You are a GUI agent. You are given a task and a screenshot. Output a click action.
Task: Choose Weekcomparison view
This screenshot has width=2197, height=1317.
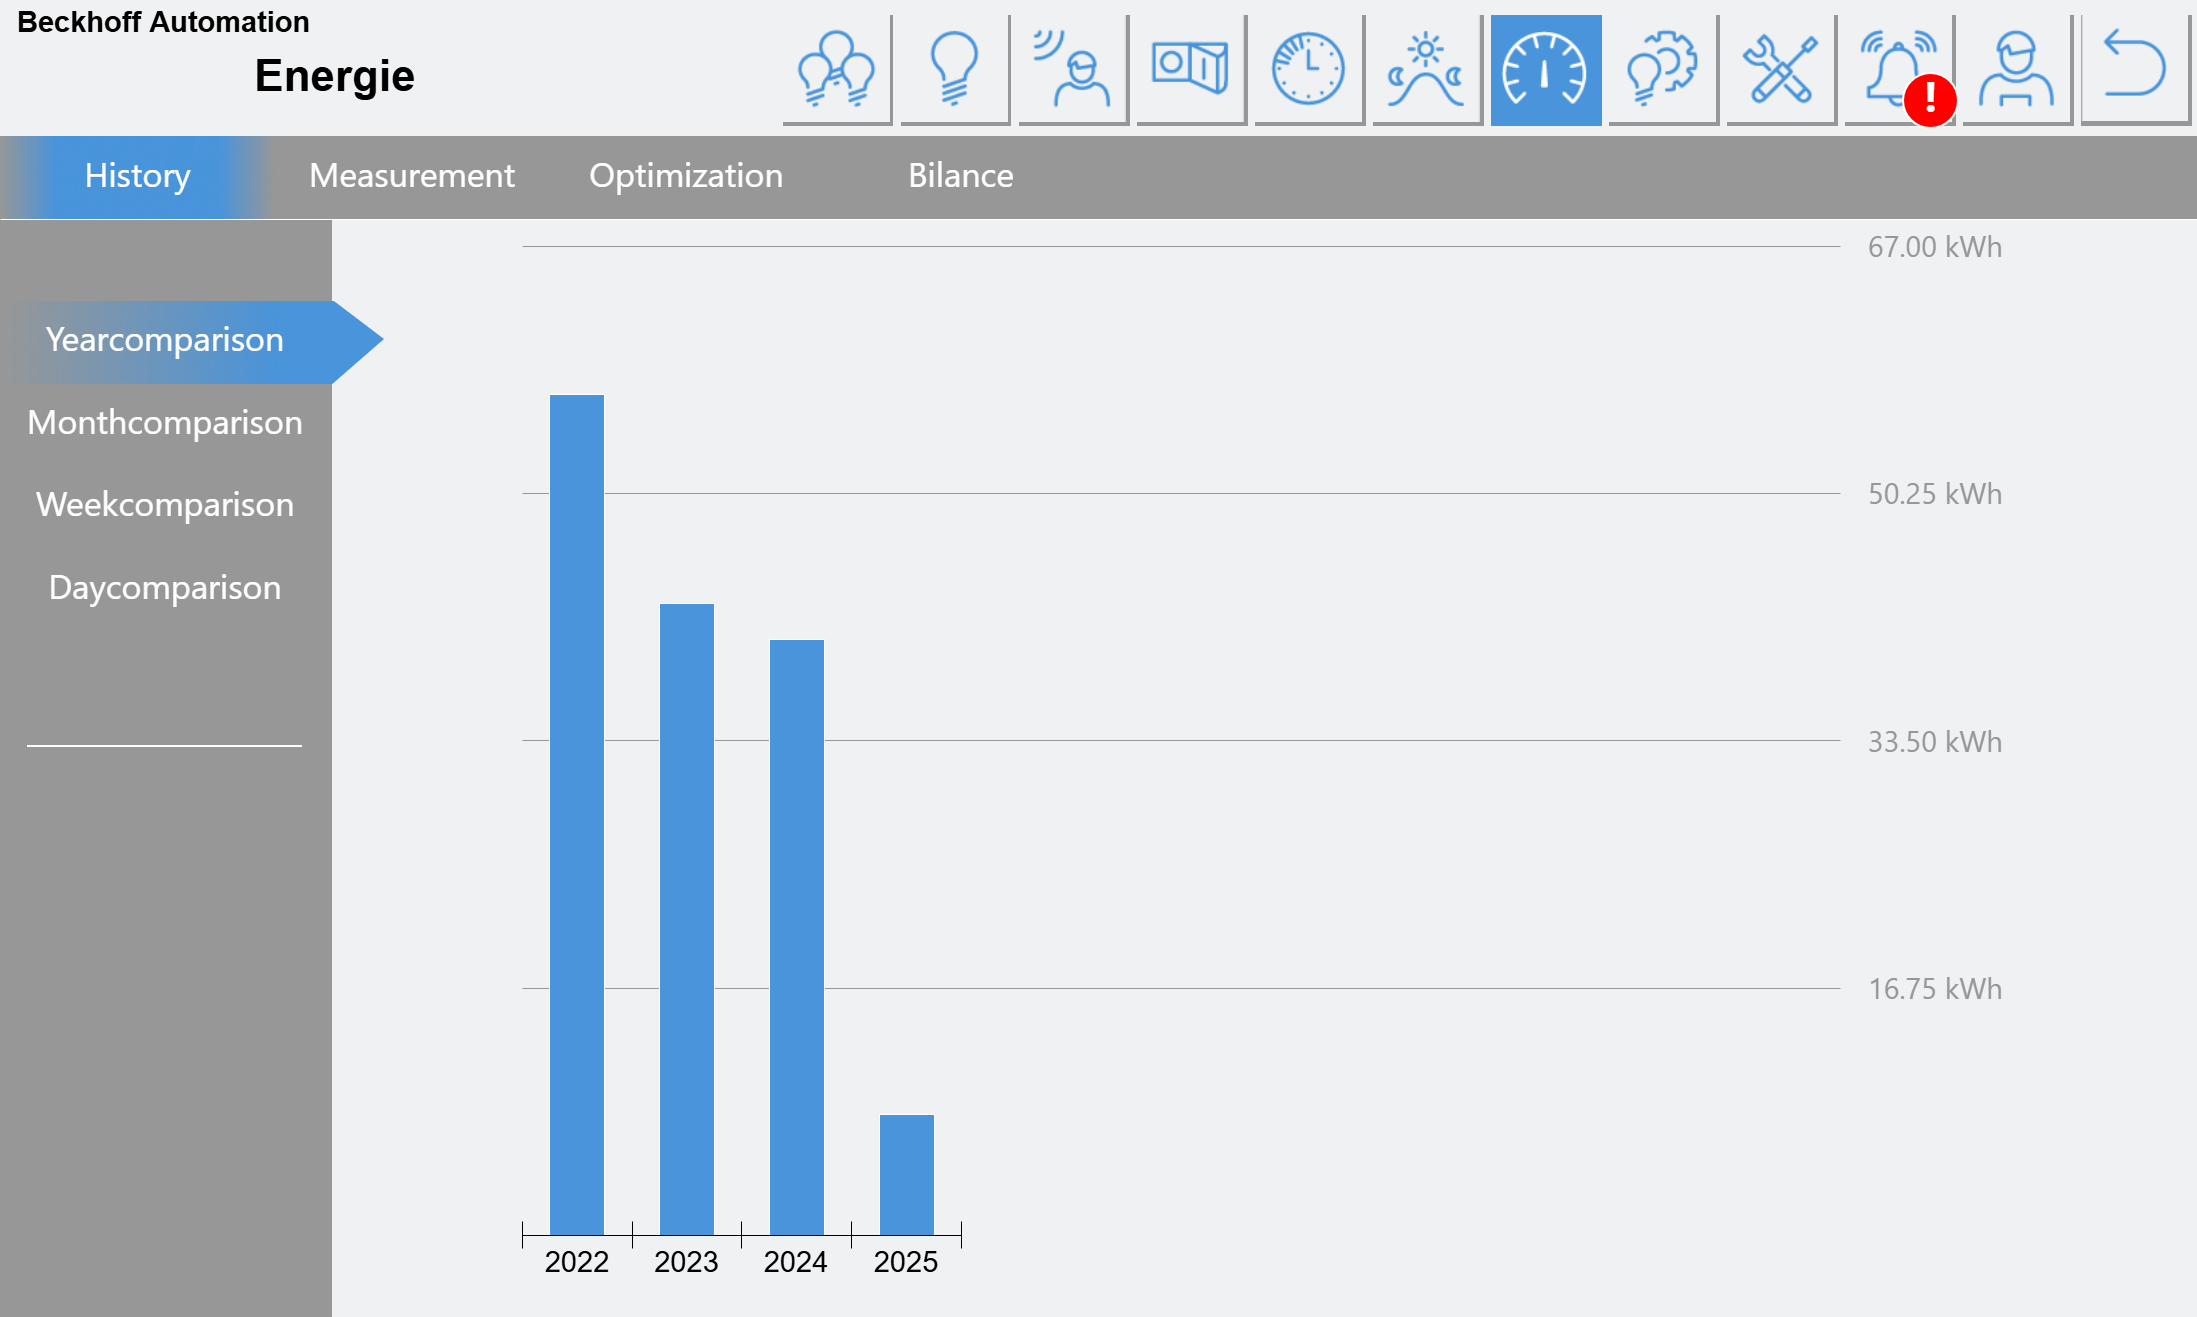[x=165, y=505]
